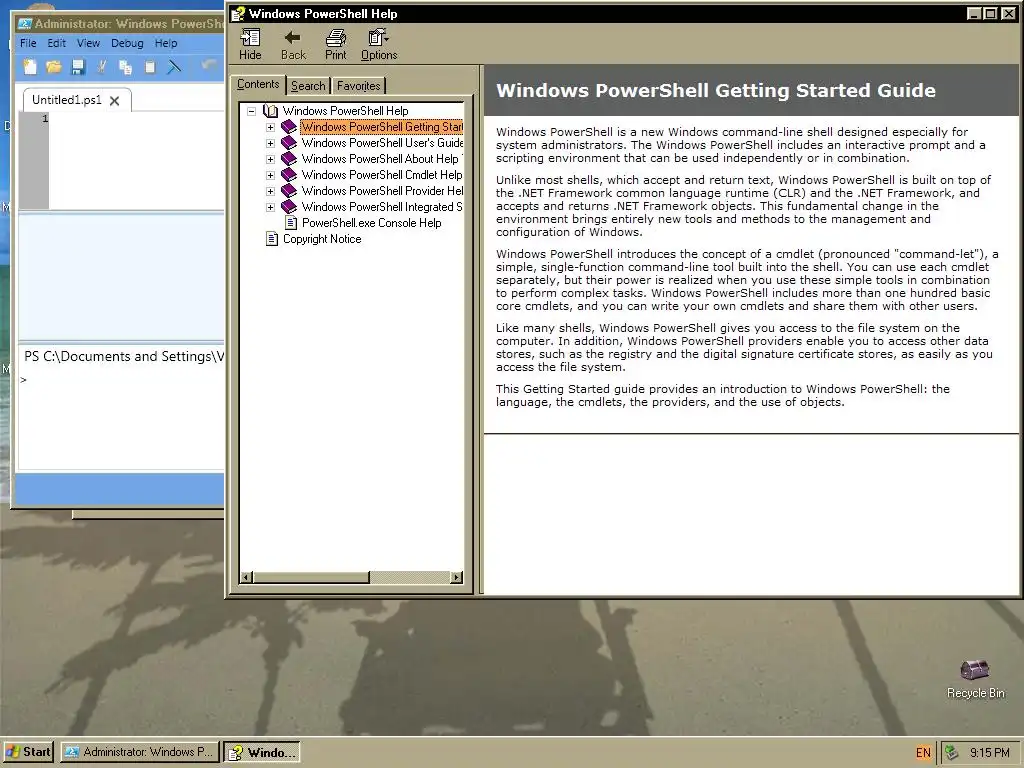This screenshot has width=1024, height=768.
Task: Expand Windows PowerShell Cmdlet Help node
Action: coord(270,175)
